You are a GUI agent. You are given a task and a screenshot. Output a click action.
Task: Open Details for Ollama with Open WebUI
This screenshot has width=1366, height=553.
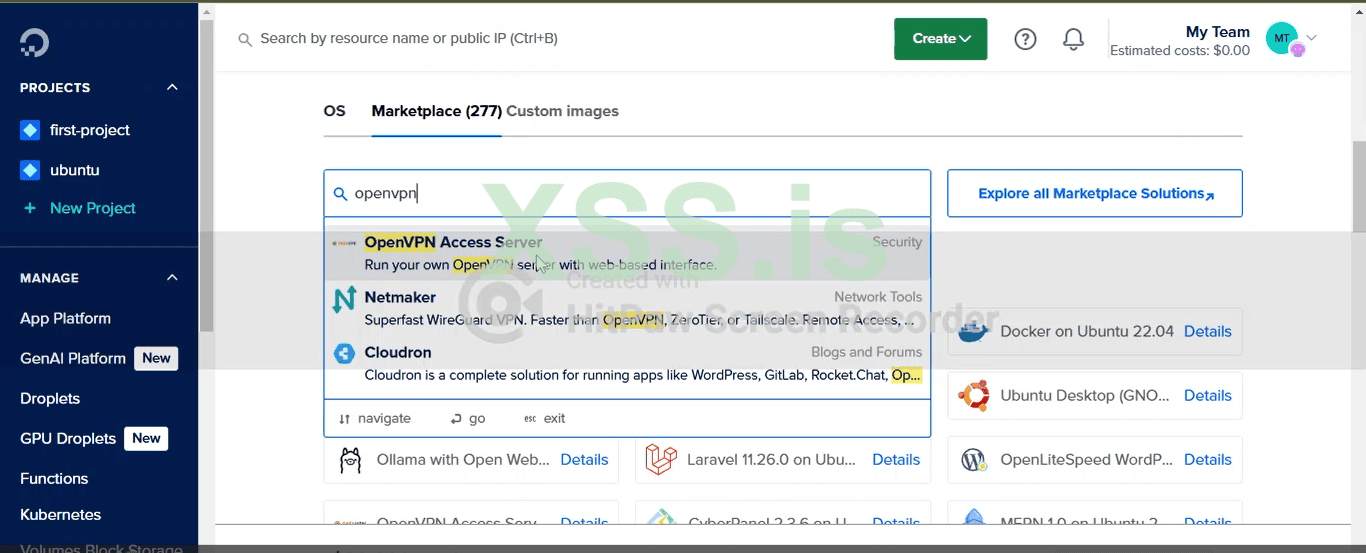tap(584, 460)
